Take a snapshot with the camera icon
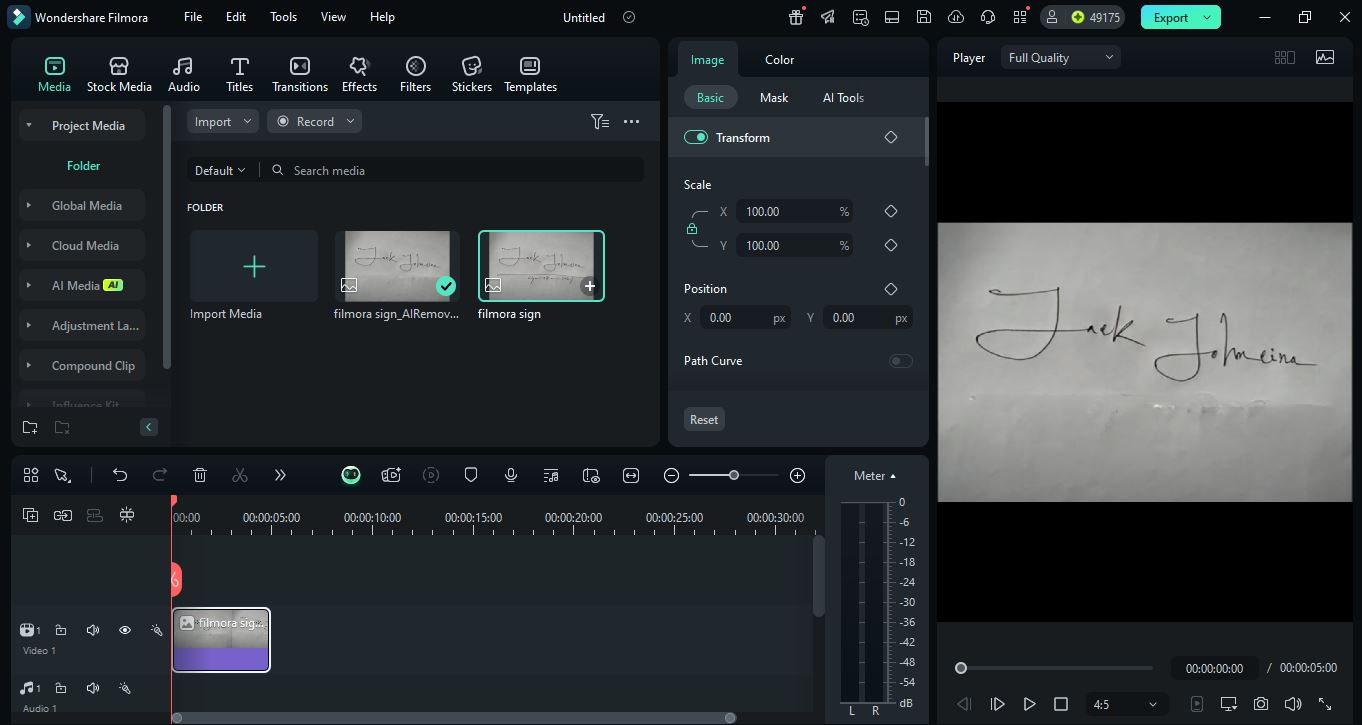The image size is (1362, 725). coord(1261,704)
